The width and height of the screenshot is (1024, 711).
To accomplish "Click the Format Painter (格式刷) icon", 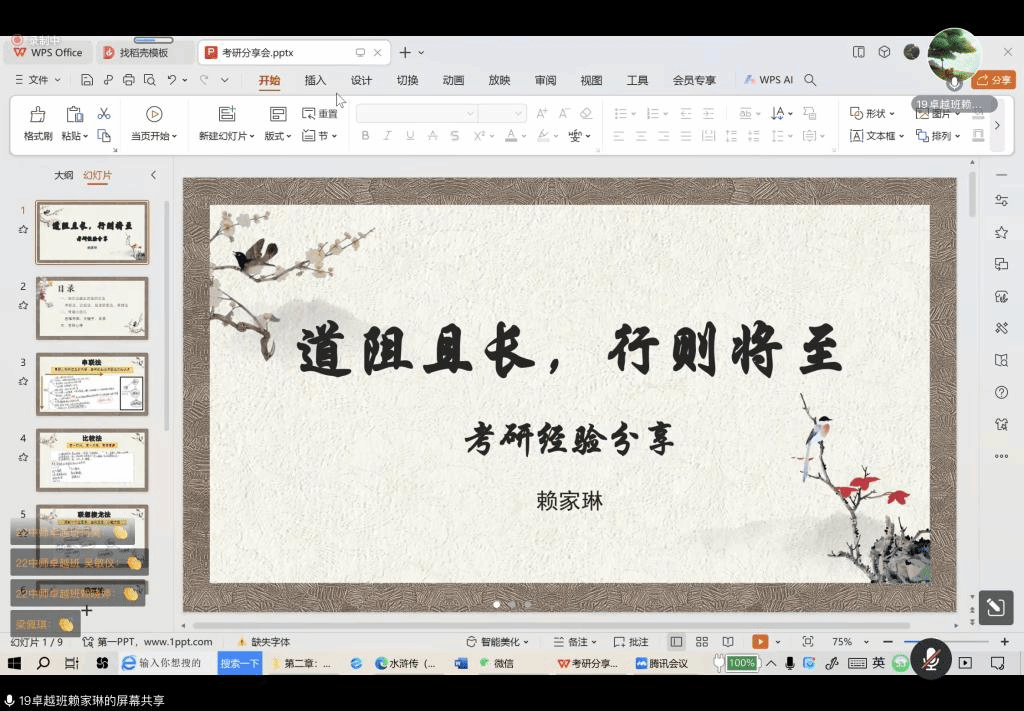I will (38, 114).
